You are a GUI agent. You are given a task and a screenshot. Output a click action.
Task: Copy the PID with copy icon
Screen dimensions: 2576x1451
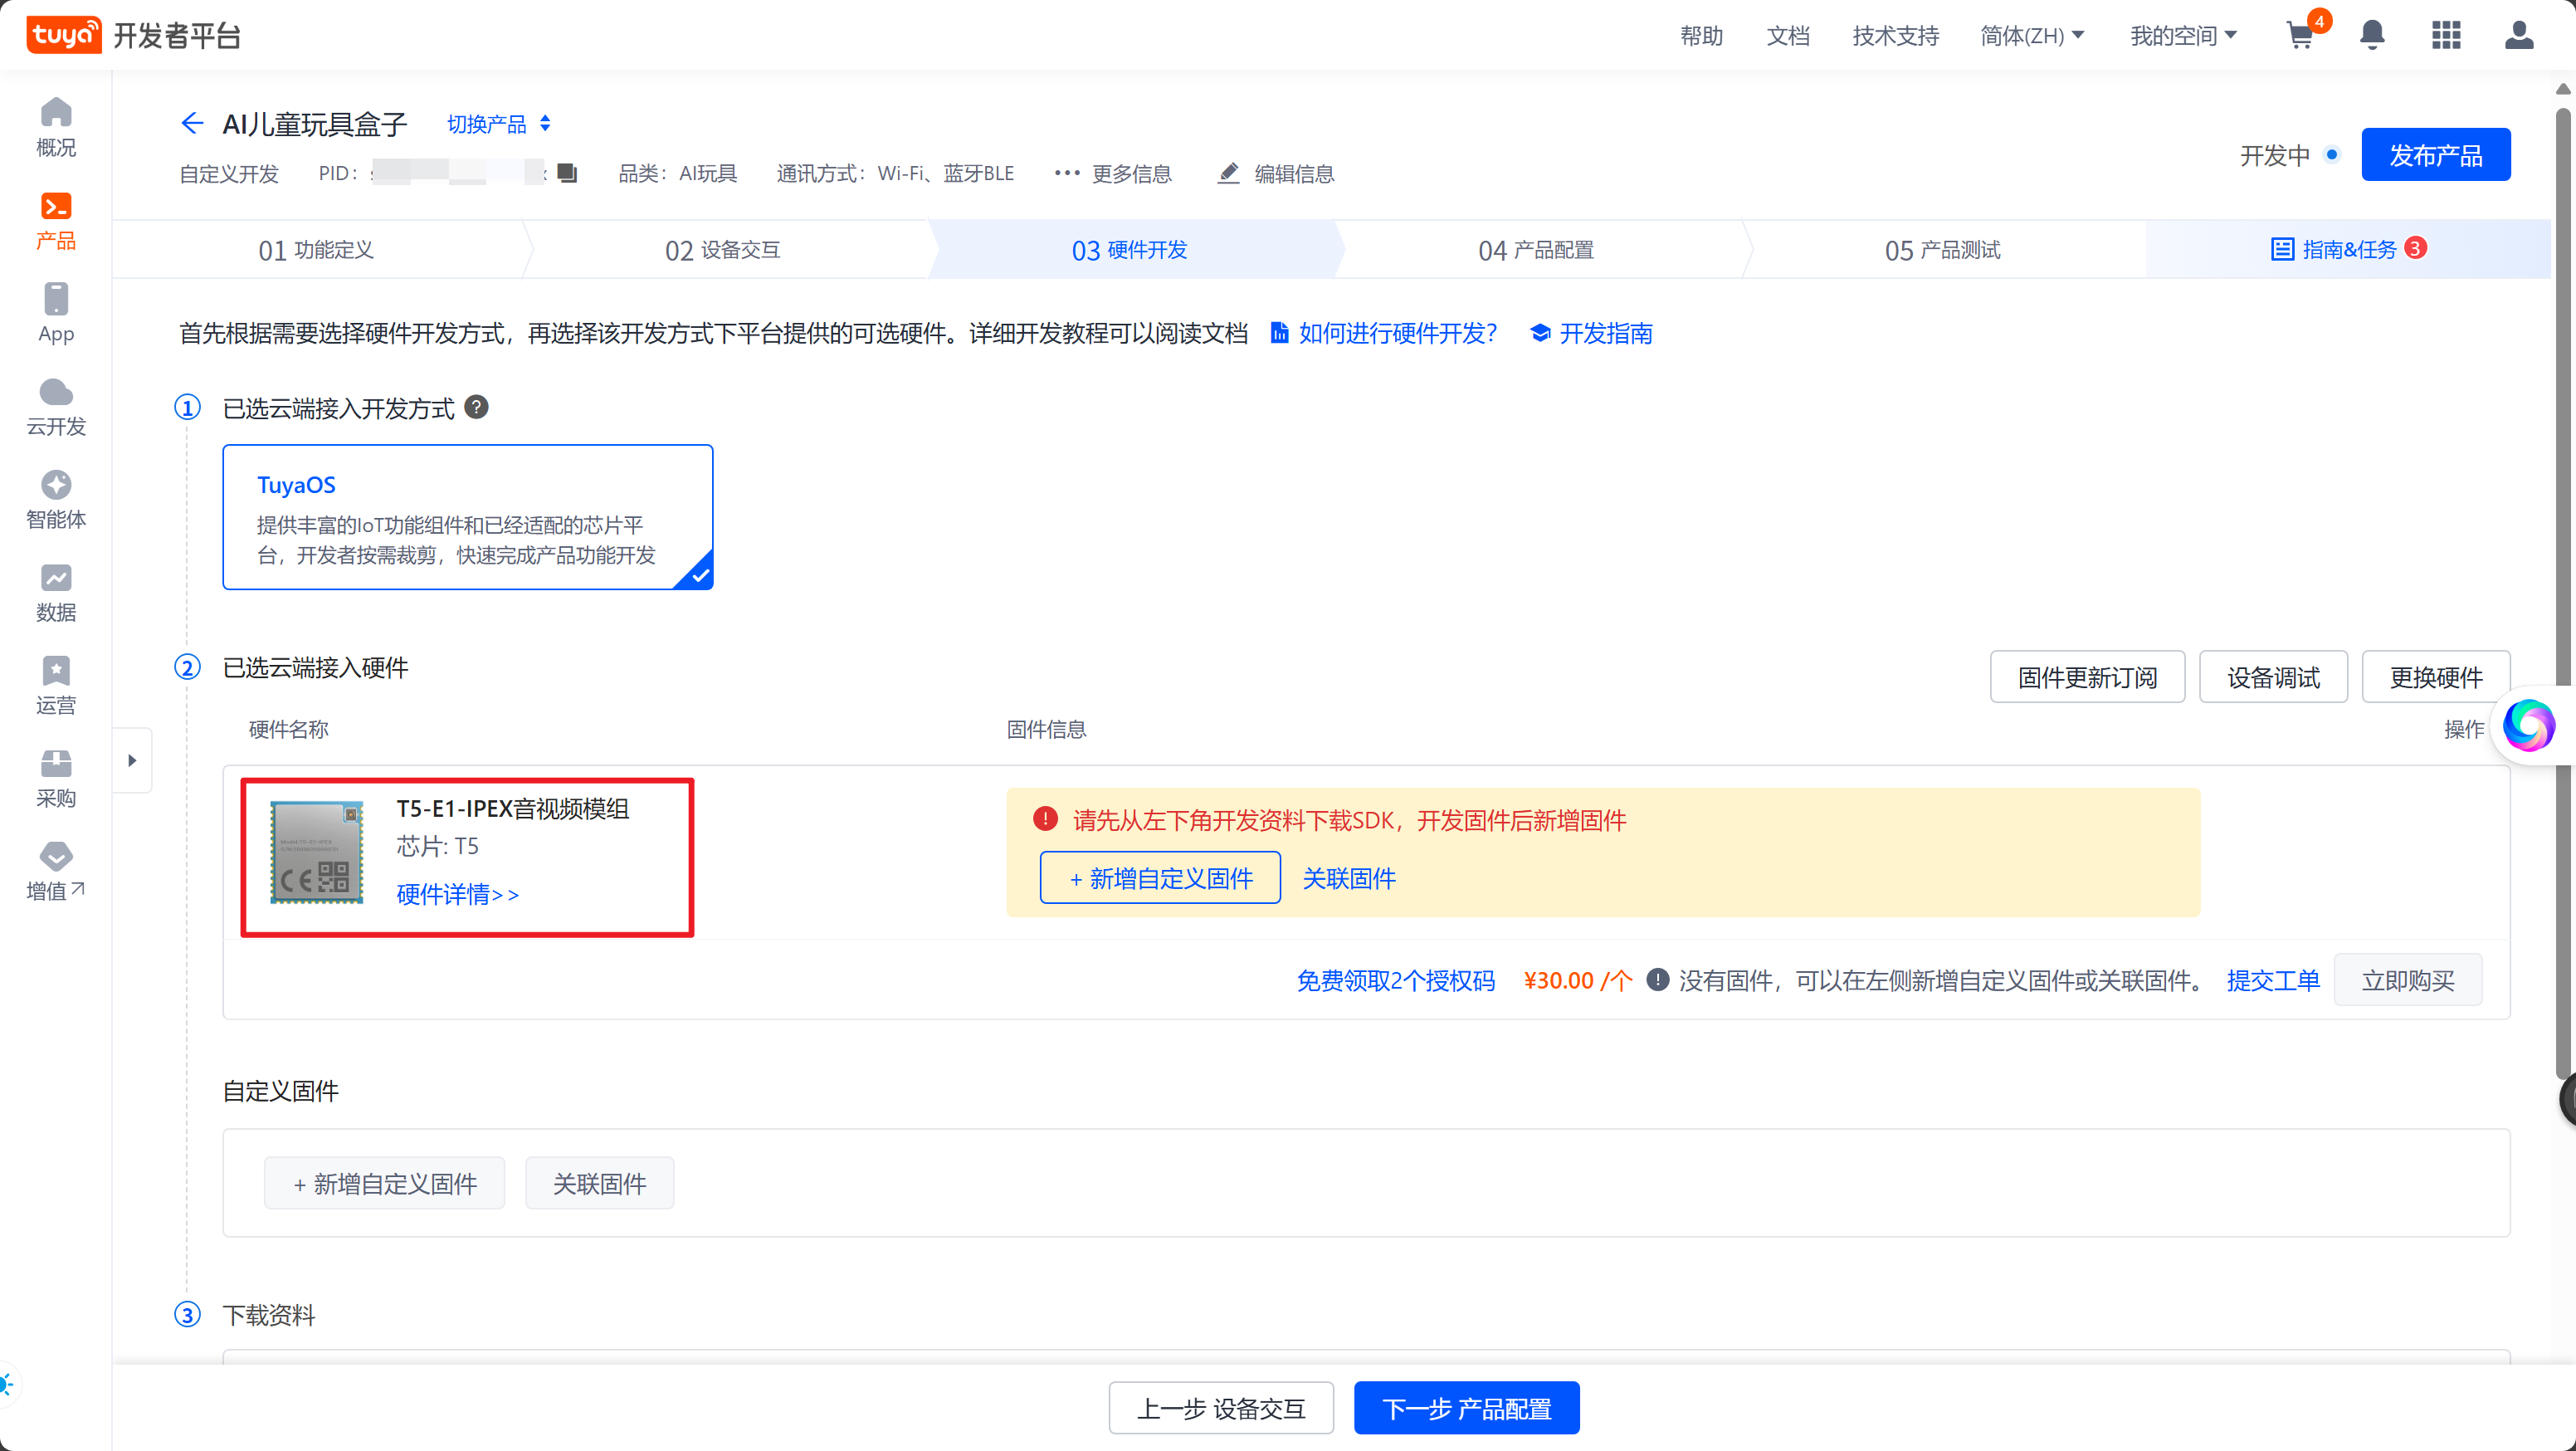click(x=567, y=173)
